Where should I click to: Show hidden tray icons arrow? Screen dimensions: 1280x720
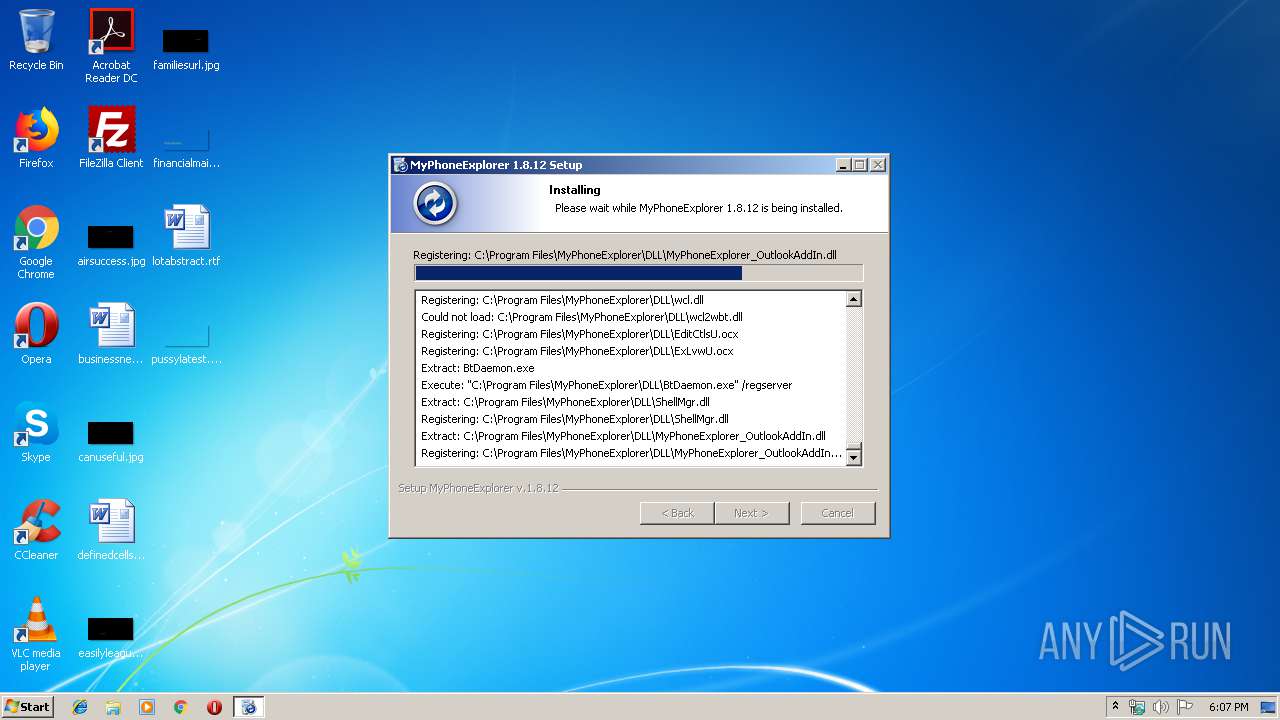[x=1115, y=707]
